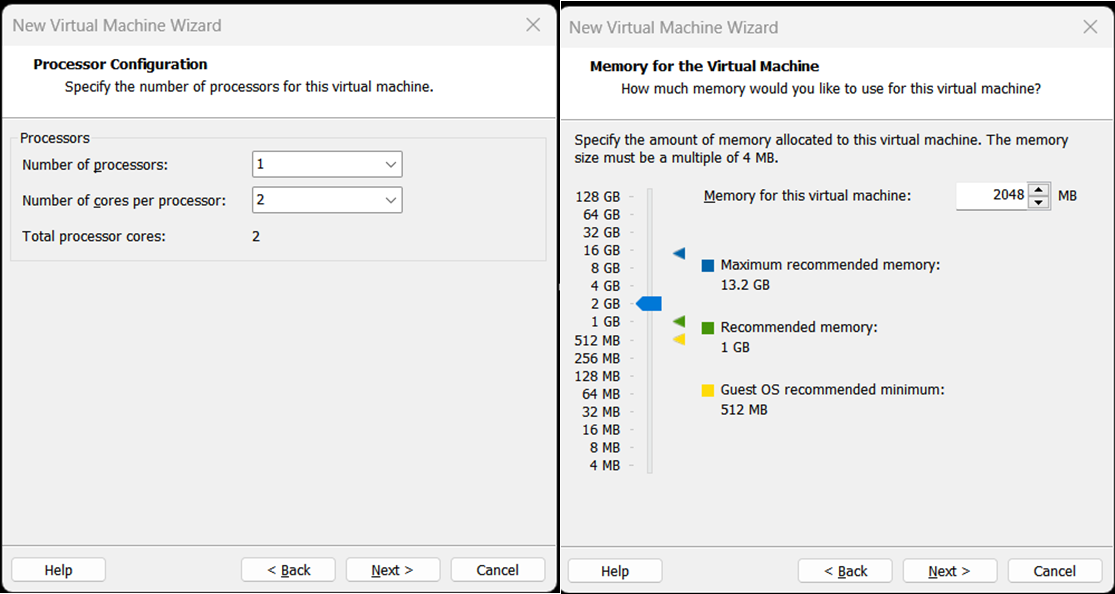Screen dimensions: 1115x594
Task: Increase memory with the spinner up arrow
Action: (x=1040, y=189)
